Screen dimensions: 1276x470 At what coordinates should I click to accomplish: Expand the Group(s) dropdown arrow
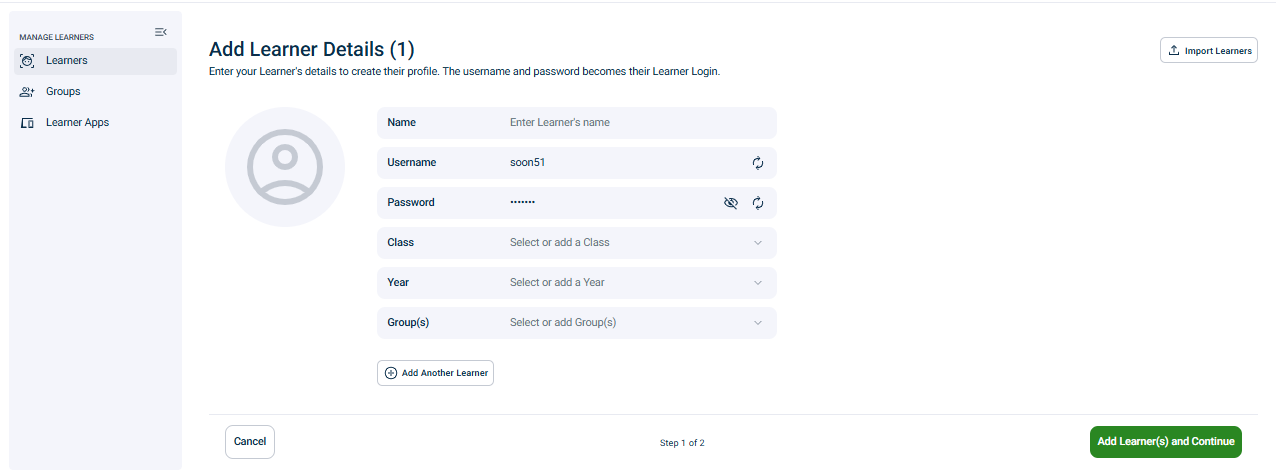[x=758, y=323]
